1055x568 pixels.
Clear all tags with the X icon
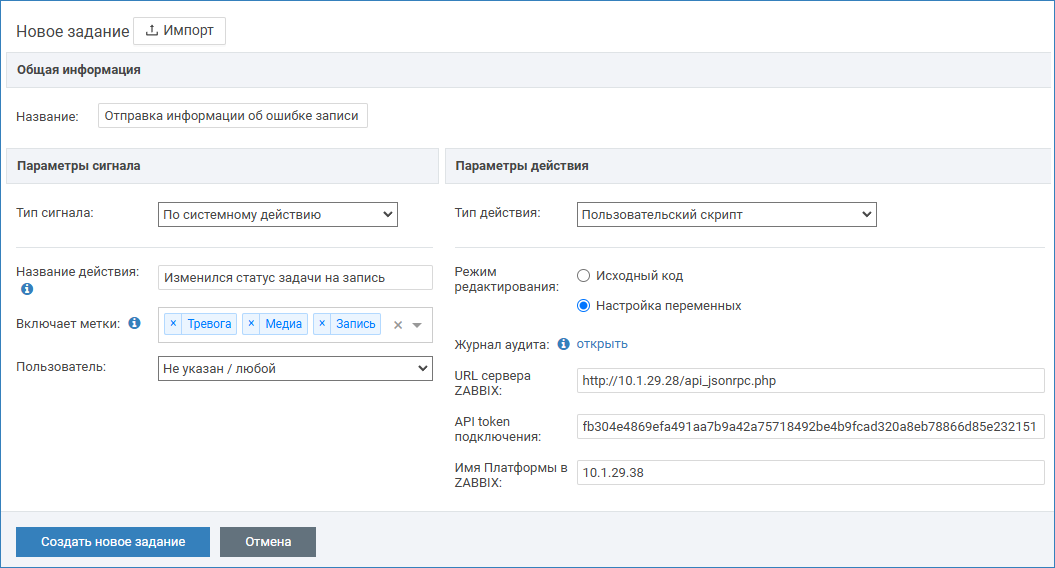[398, 325]
